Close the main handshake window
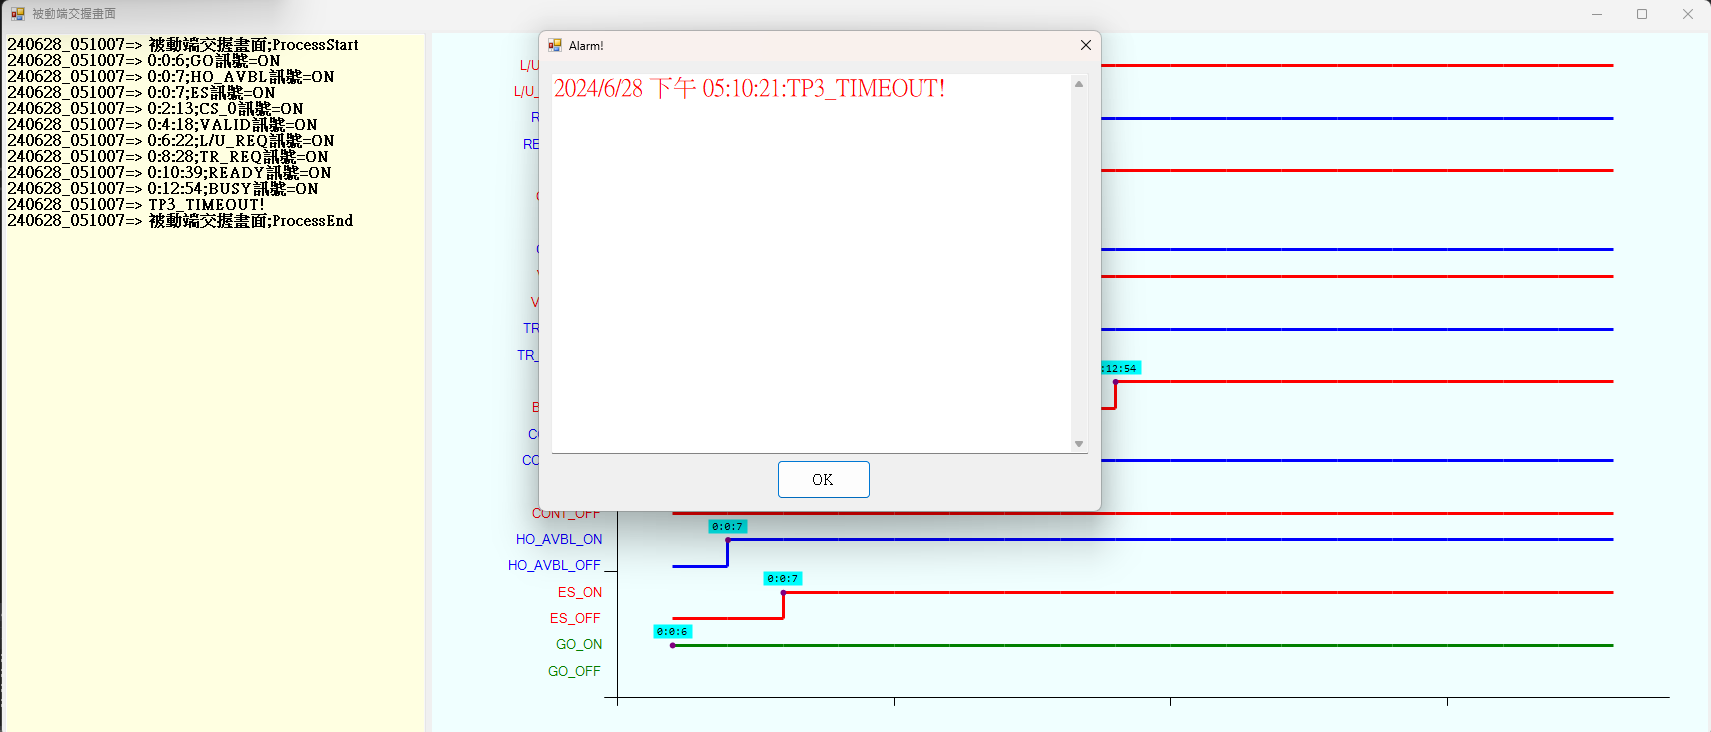Viewport: 1711px width, 732px height. [x=1688, y=14]
